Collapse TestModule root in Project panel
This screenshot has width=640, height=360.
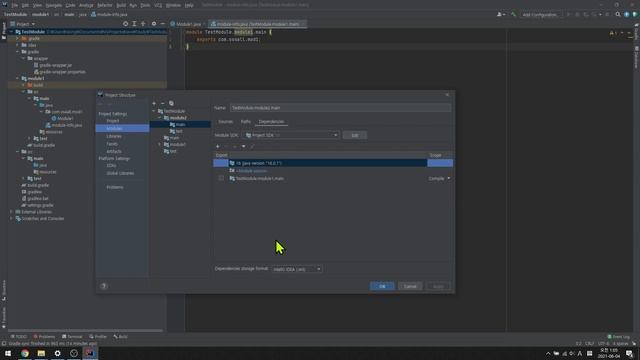(11, 32)
